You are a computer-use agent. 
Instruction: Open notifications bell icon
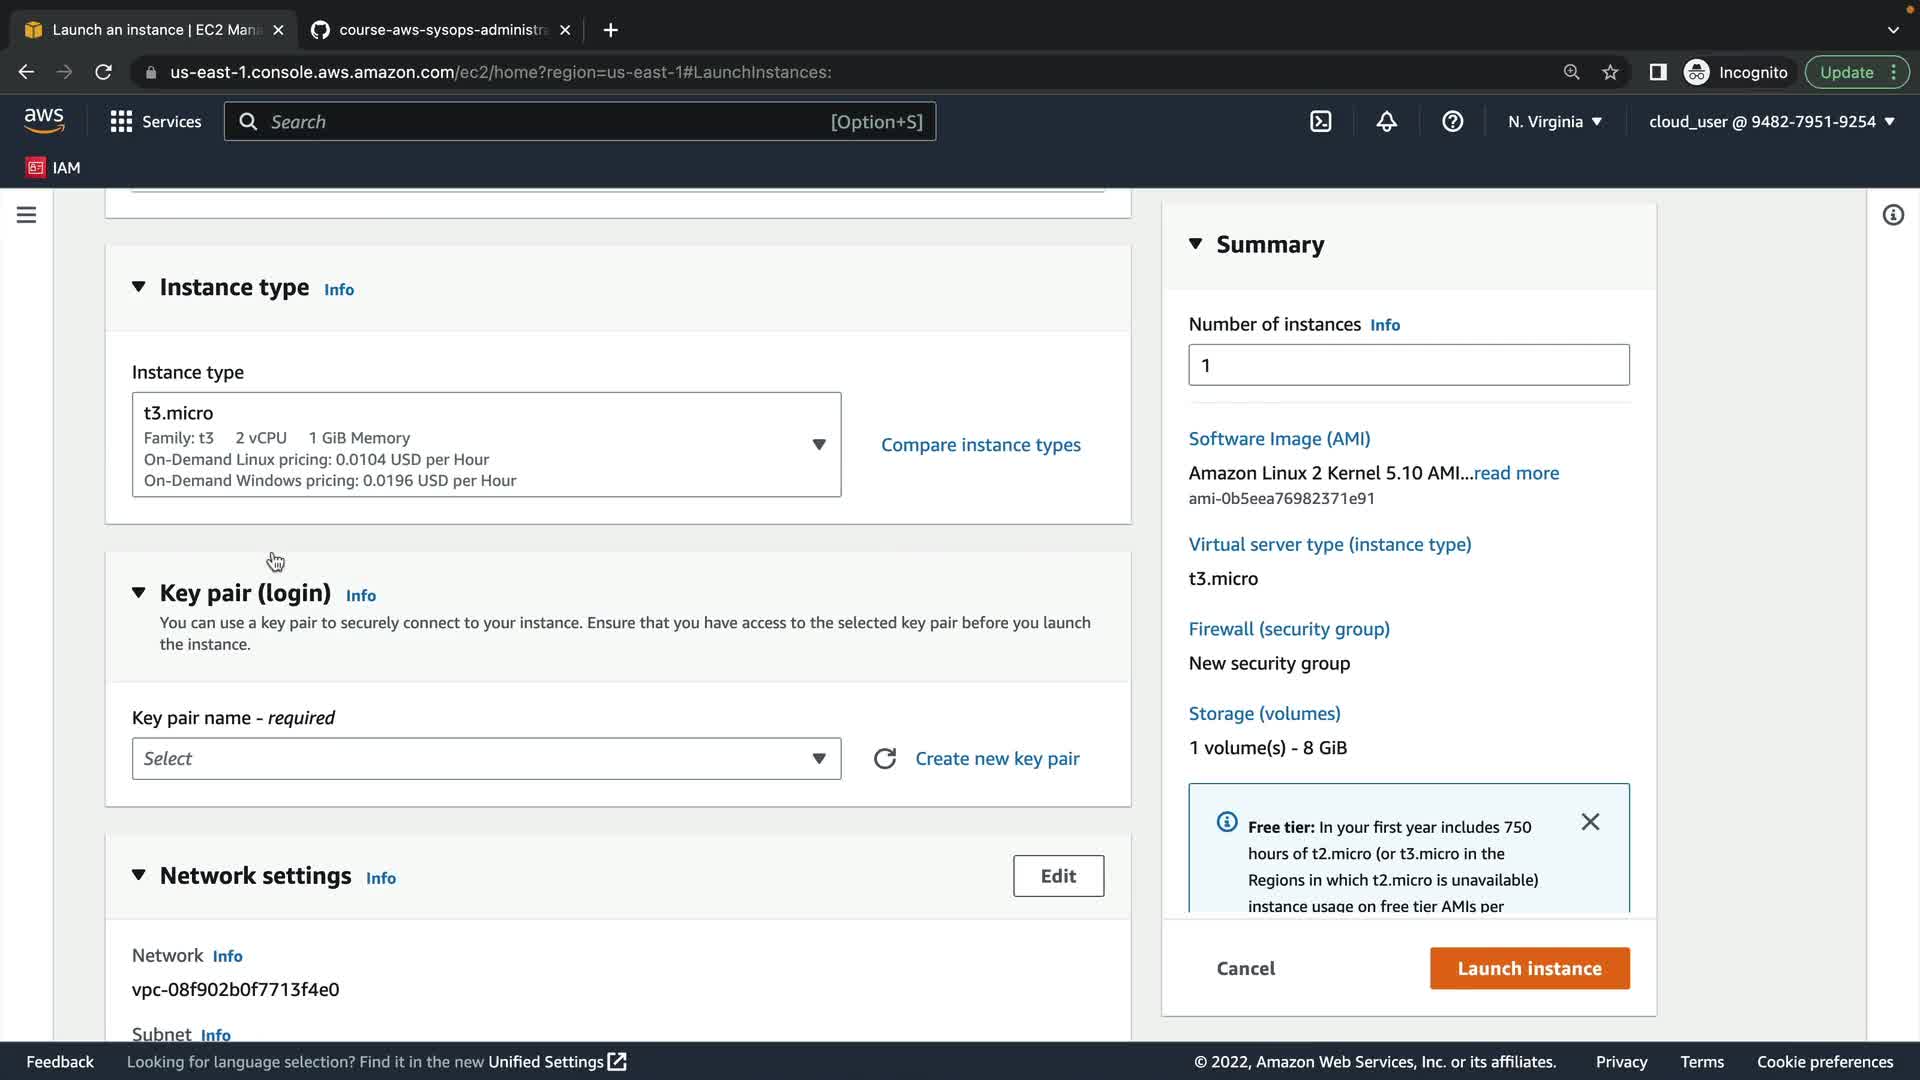(1386, 122)
